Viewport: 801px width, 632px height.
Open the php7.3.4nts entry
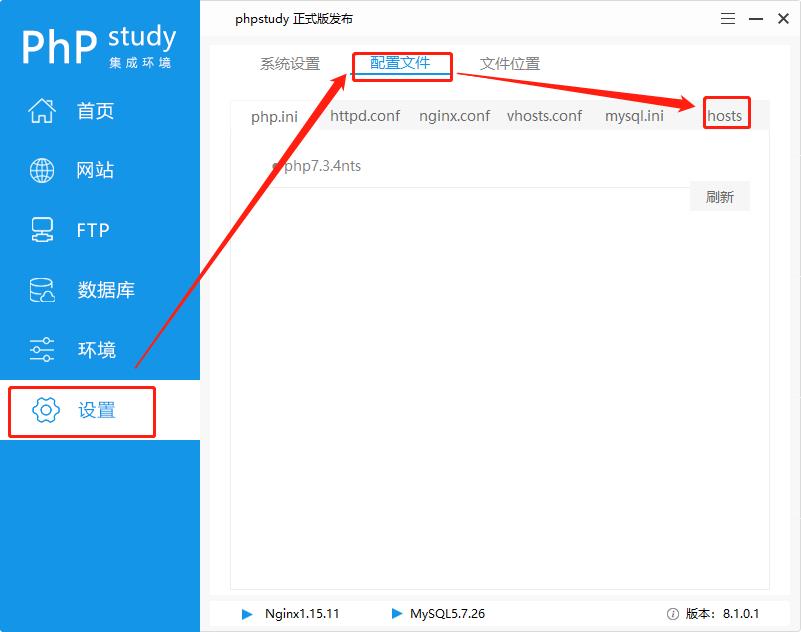pos(322,166)
